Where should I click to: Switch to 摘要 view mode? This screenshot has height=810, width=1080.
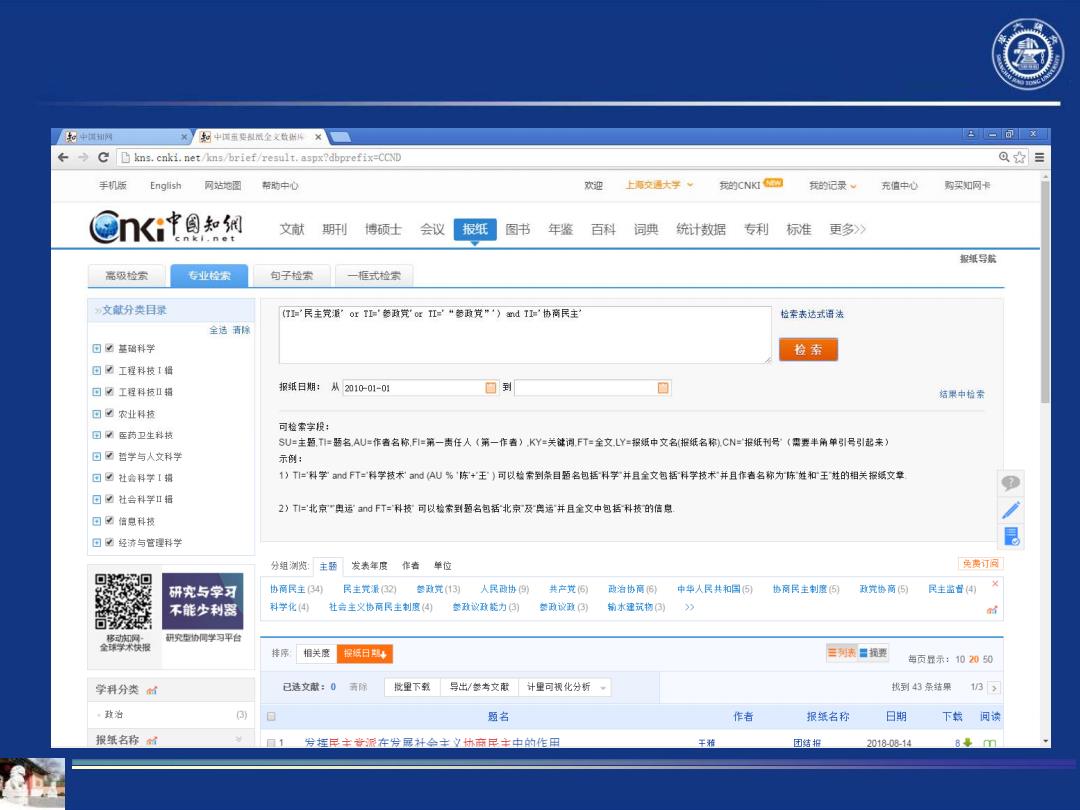click(873, 652)
